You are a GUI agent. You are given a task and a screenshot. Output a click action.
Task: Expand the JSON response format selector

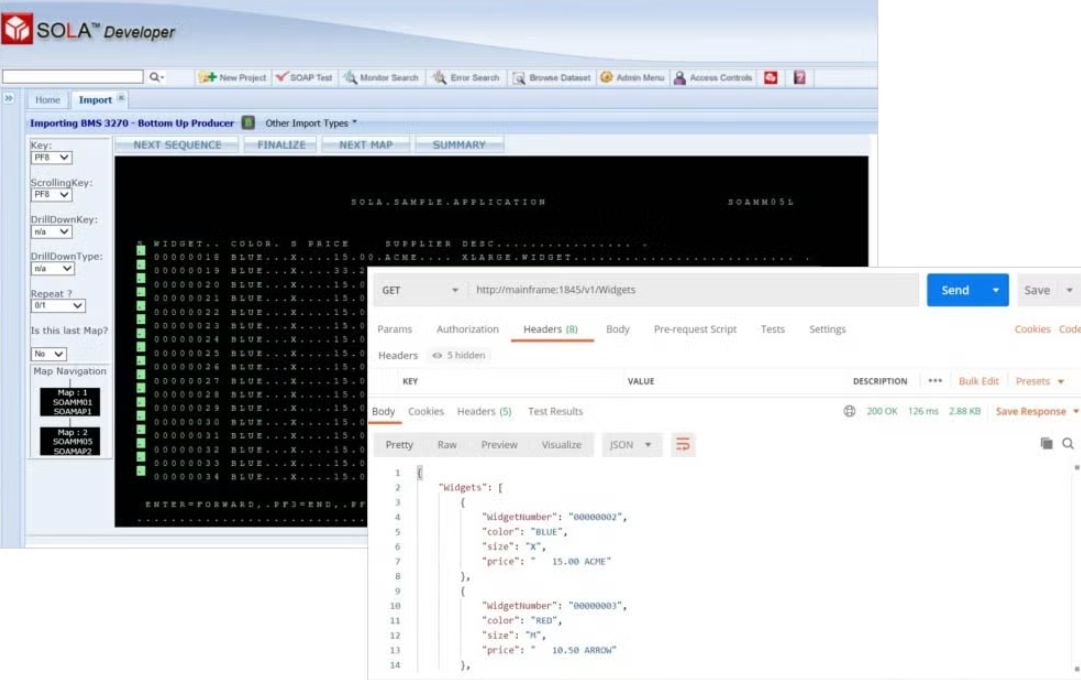[x=631, y=444]
